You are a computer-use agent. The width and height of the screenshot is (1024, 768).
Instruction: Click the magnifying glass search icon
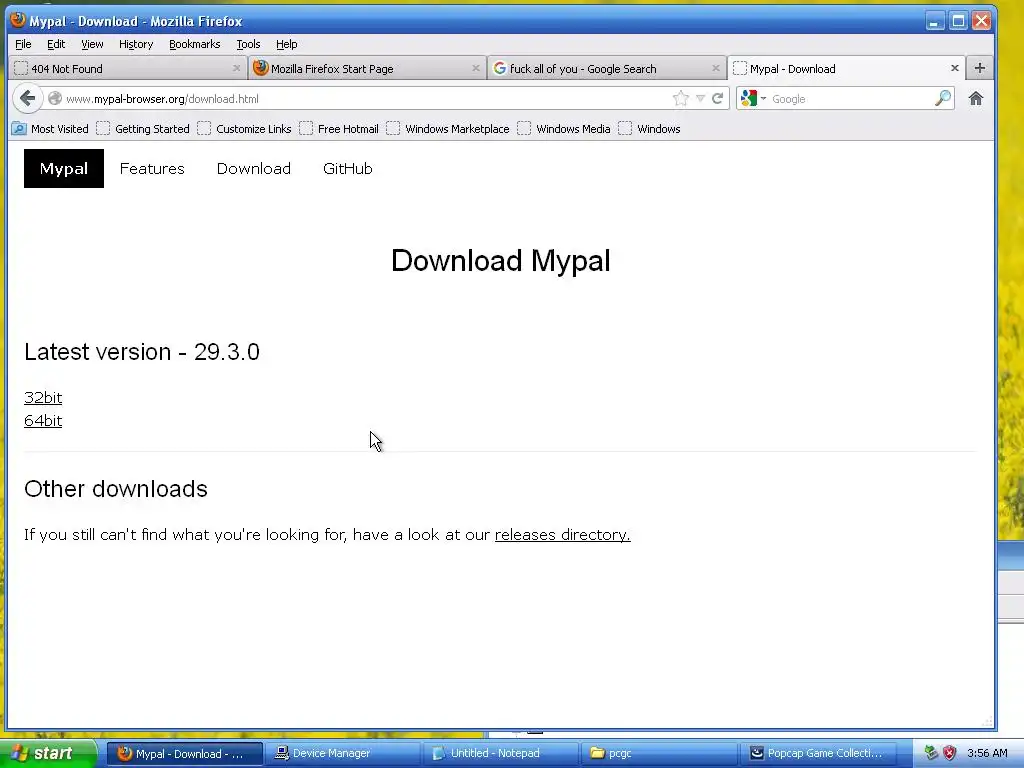942,99
